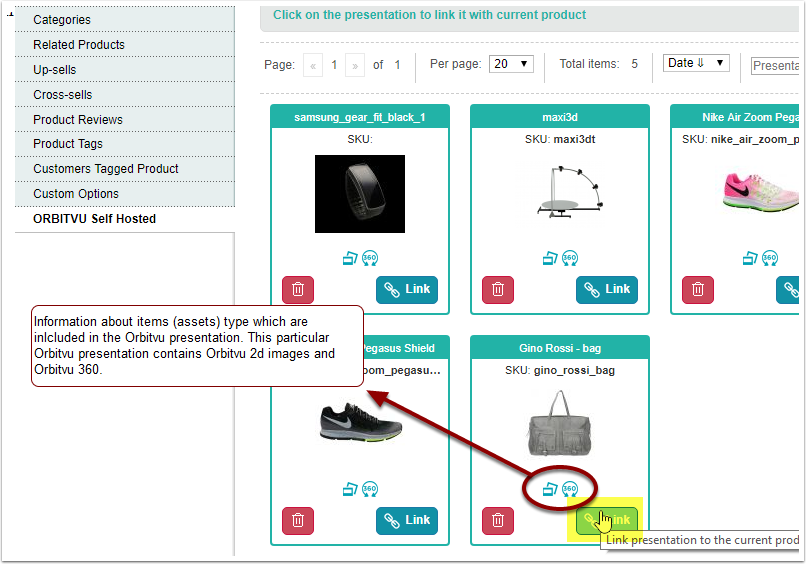Click the partially visible Link button on Nike card

coord(787,289)
